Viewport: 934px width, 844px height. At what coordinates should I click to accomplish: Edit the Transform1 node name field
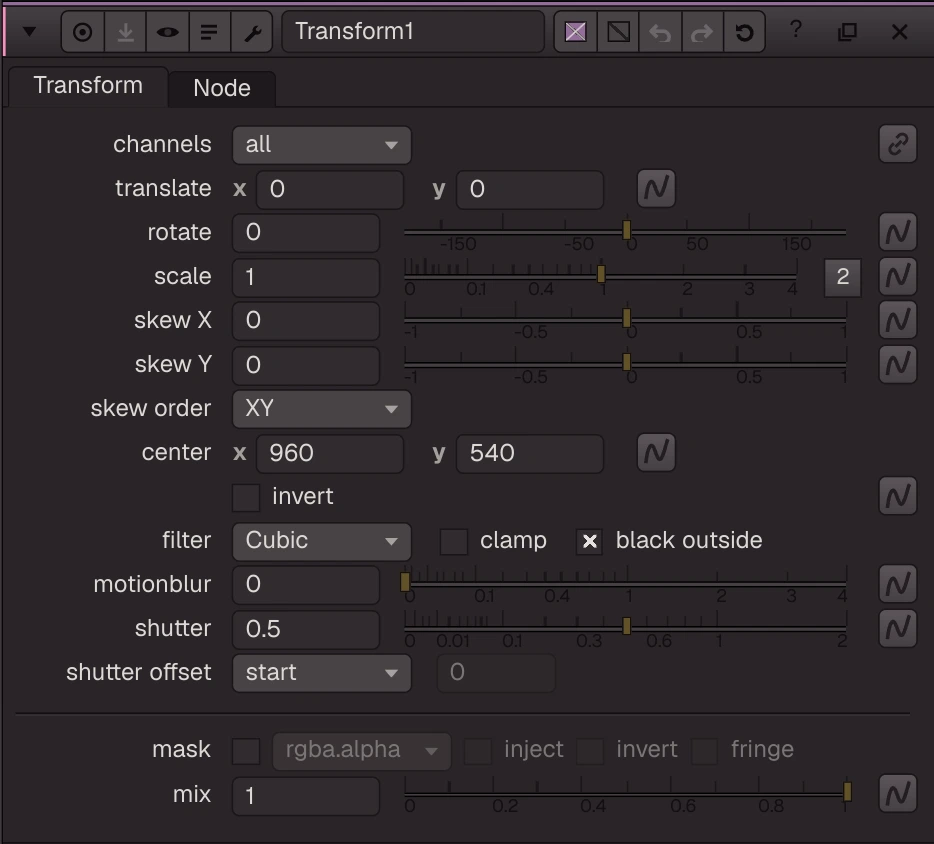coord(413,32)
